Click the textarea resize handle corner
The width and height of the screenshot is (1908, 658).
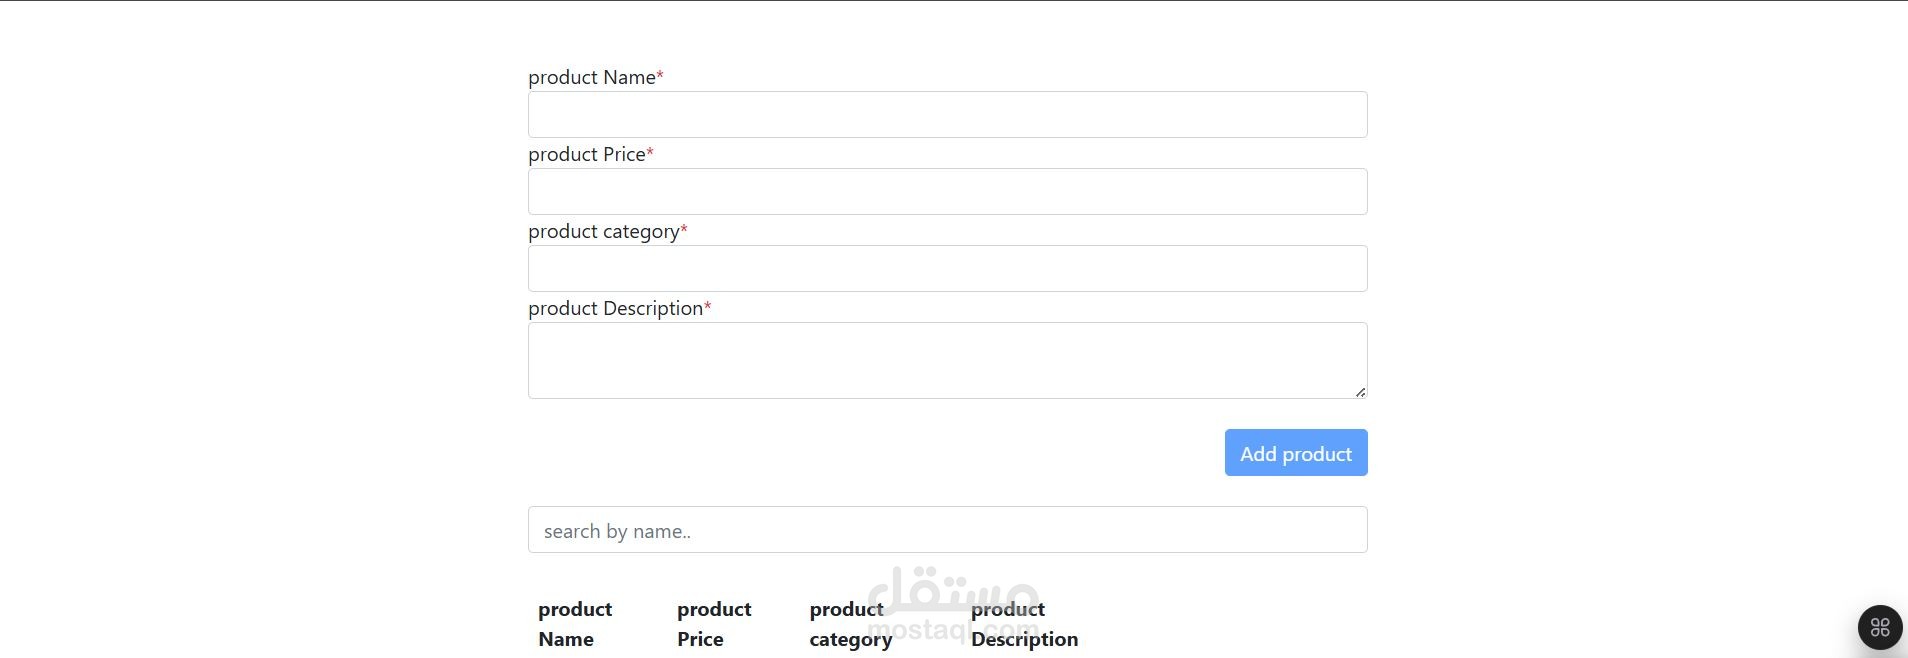tap(1361, 391)
